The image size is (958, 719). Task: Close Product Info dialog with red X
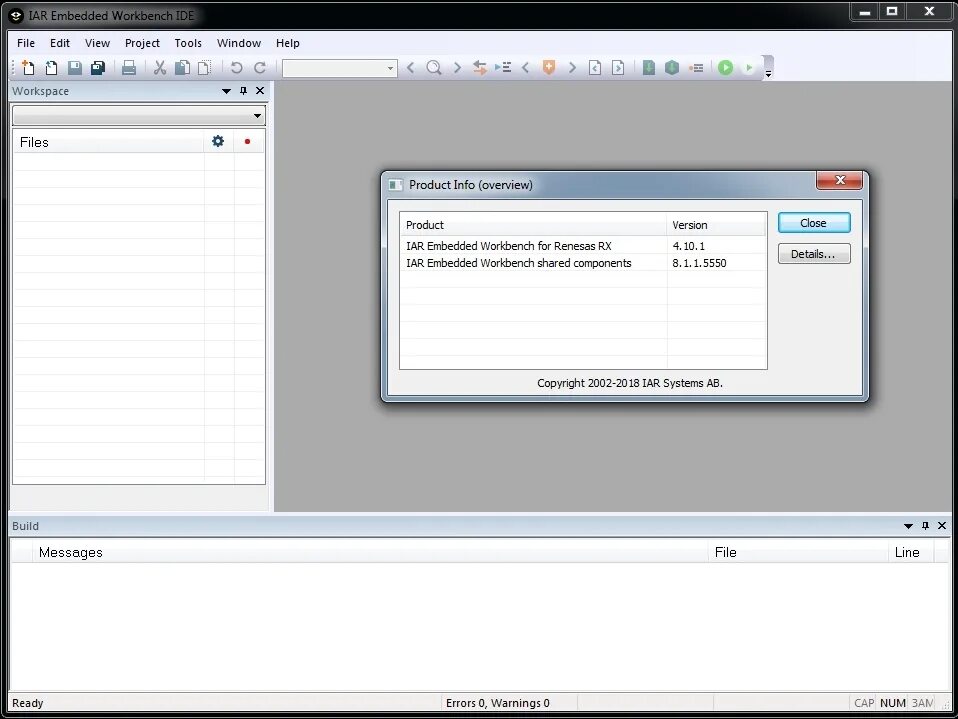839,180
